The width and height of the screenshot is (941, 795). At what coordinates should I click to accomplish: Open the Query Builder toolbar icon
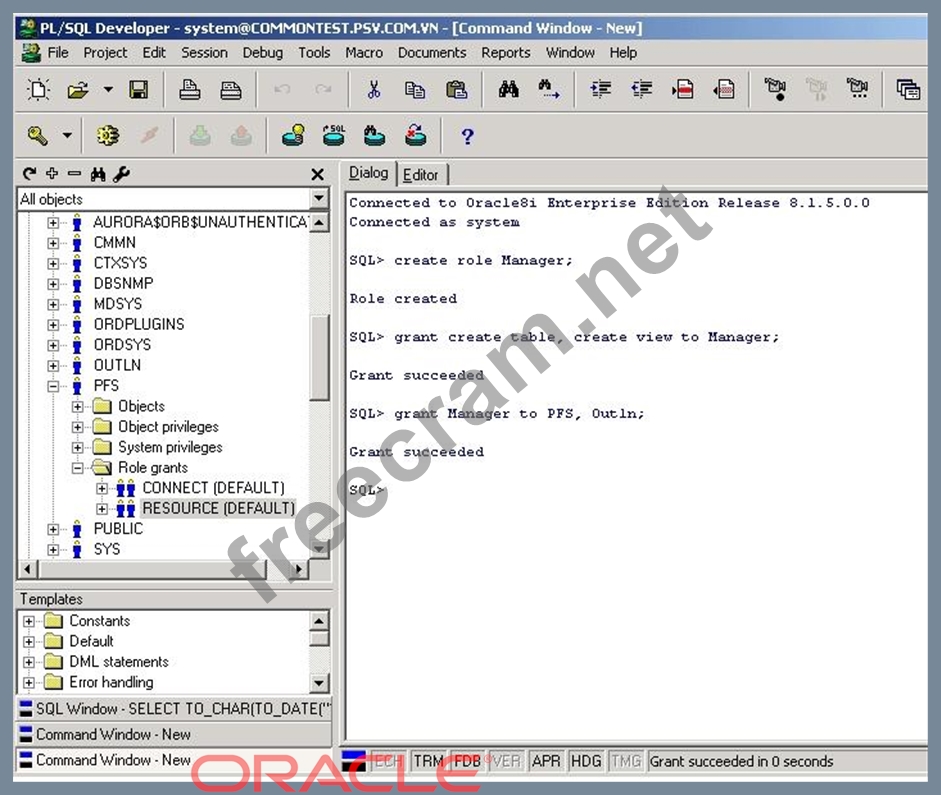click(x=293, y=136)
